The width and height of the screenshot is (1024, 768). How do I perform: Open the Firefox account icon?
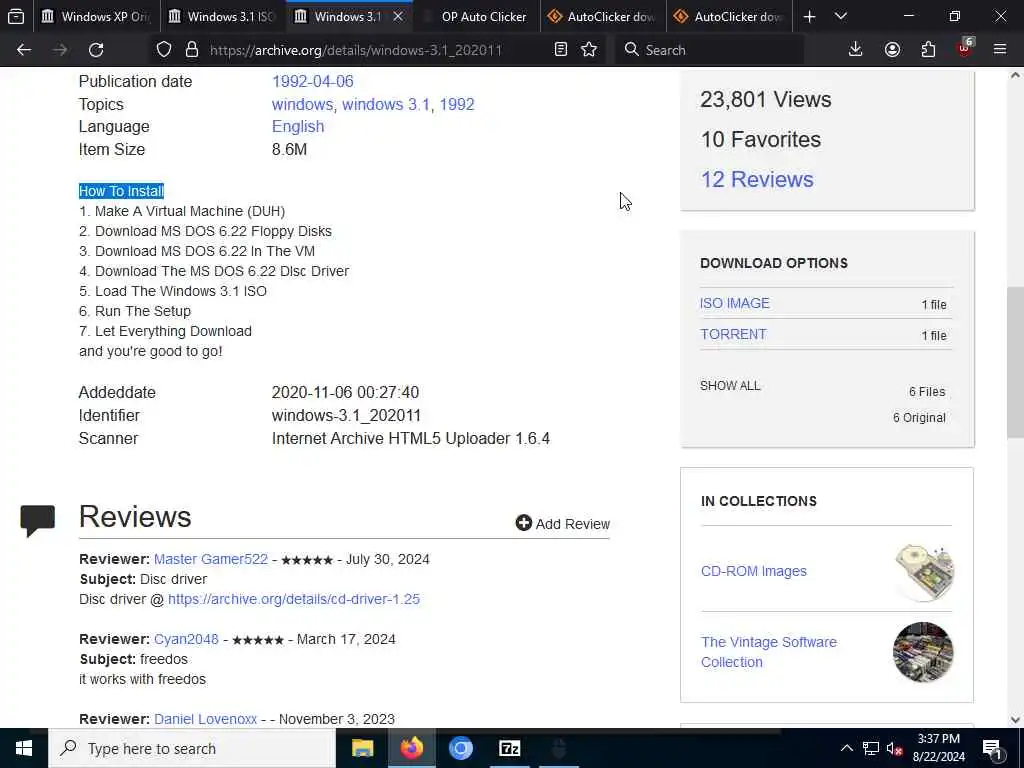pos(892,50)
